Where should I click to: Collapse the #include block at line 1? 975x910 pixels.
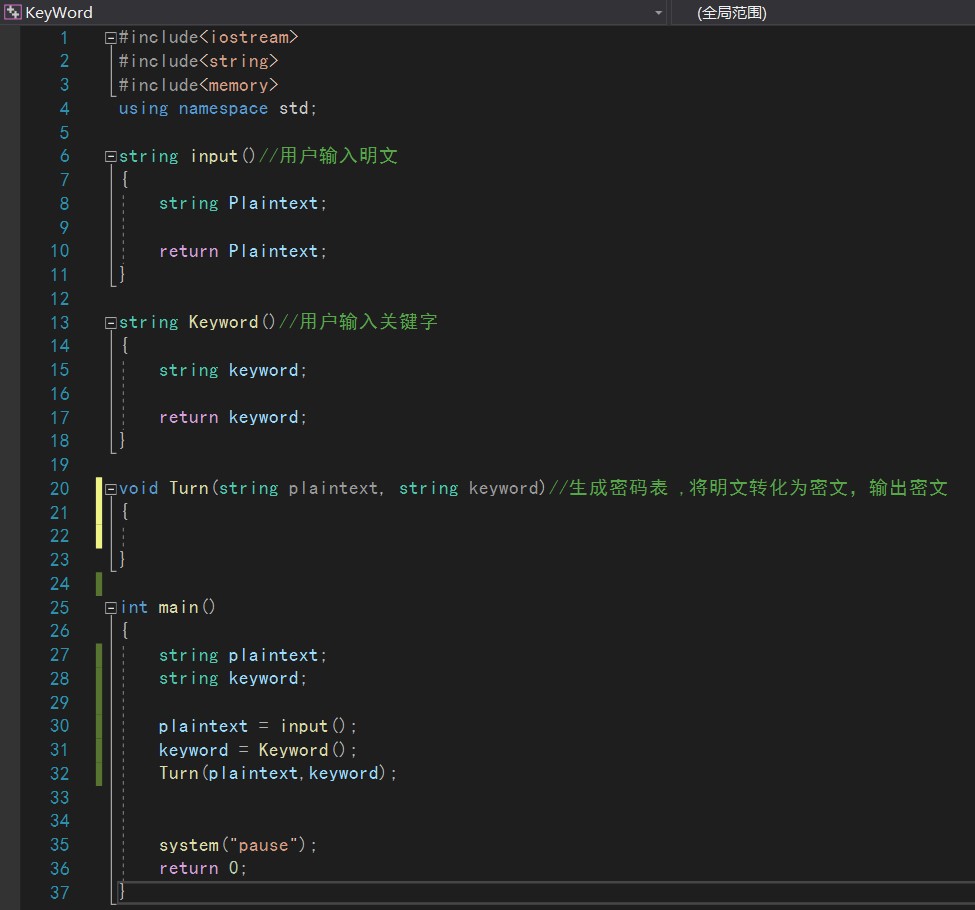[111, 38]
